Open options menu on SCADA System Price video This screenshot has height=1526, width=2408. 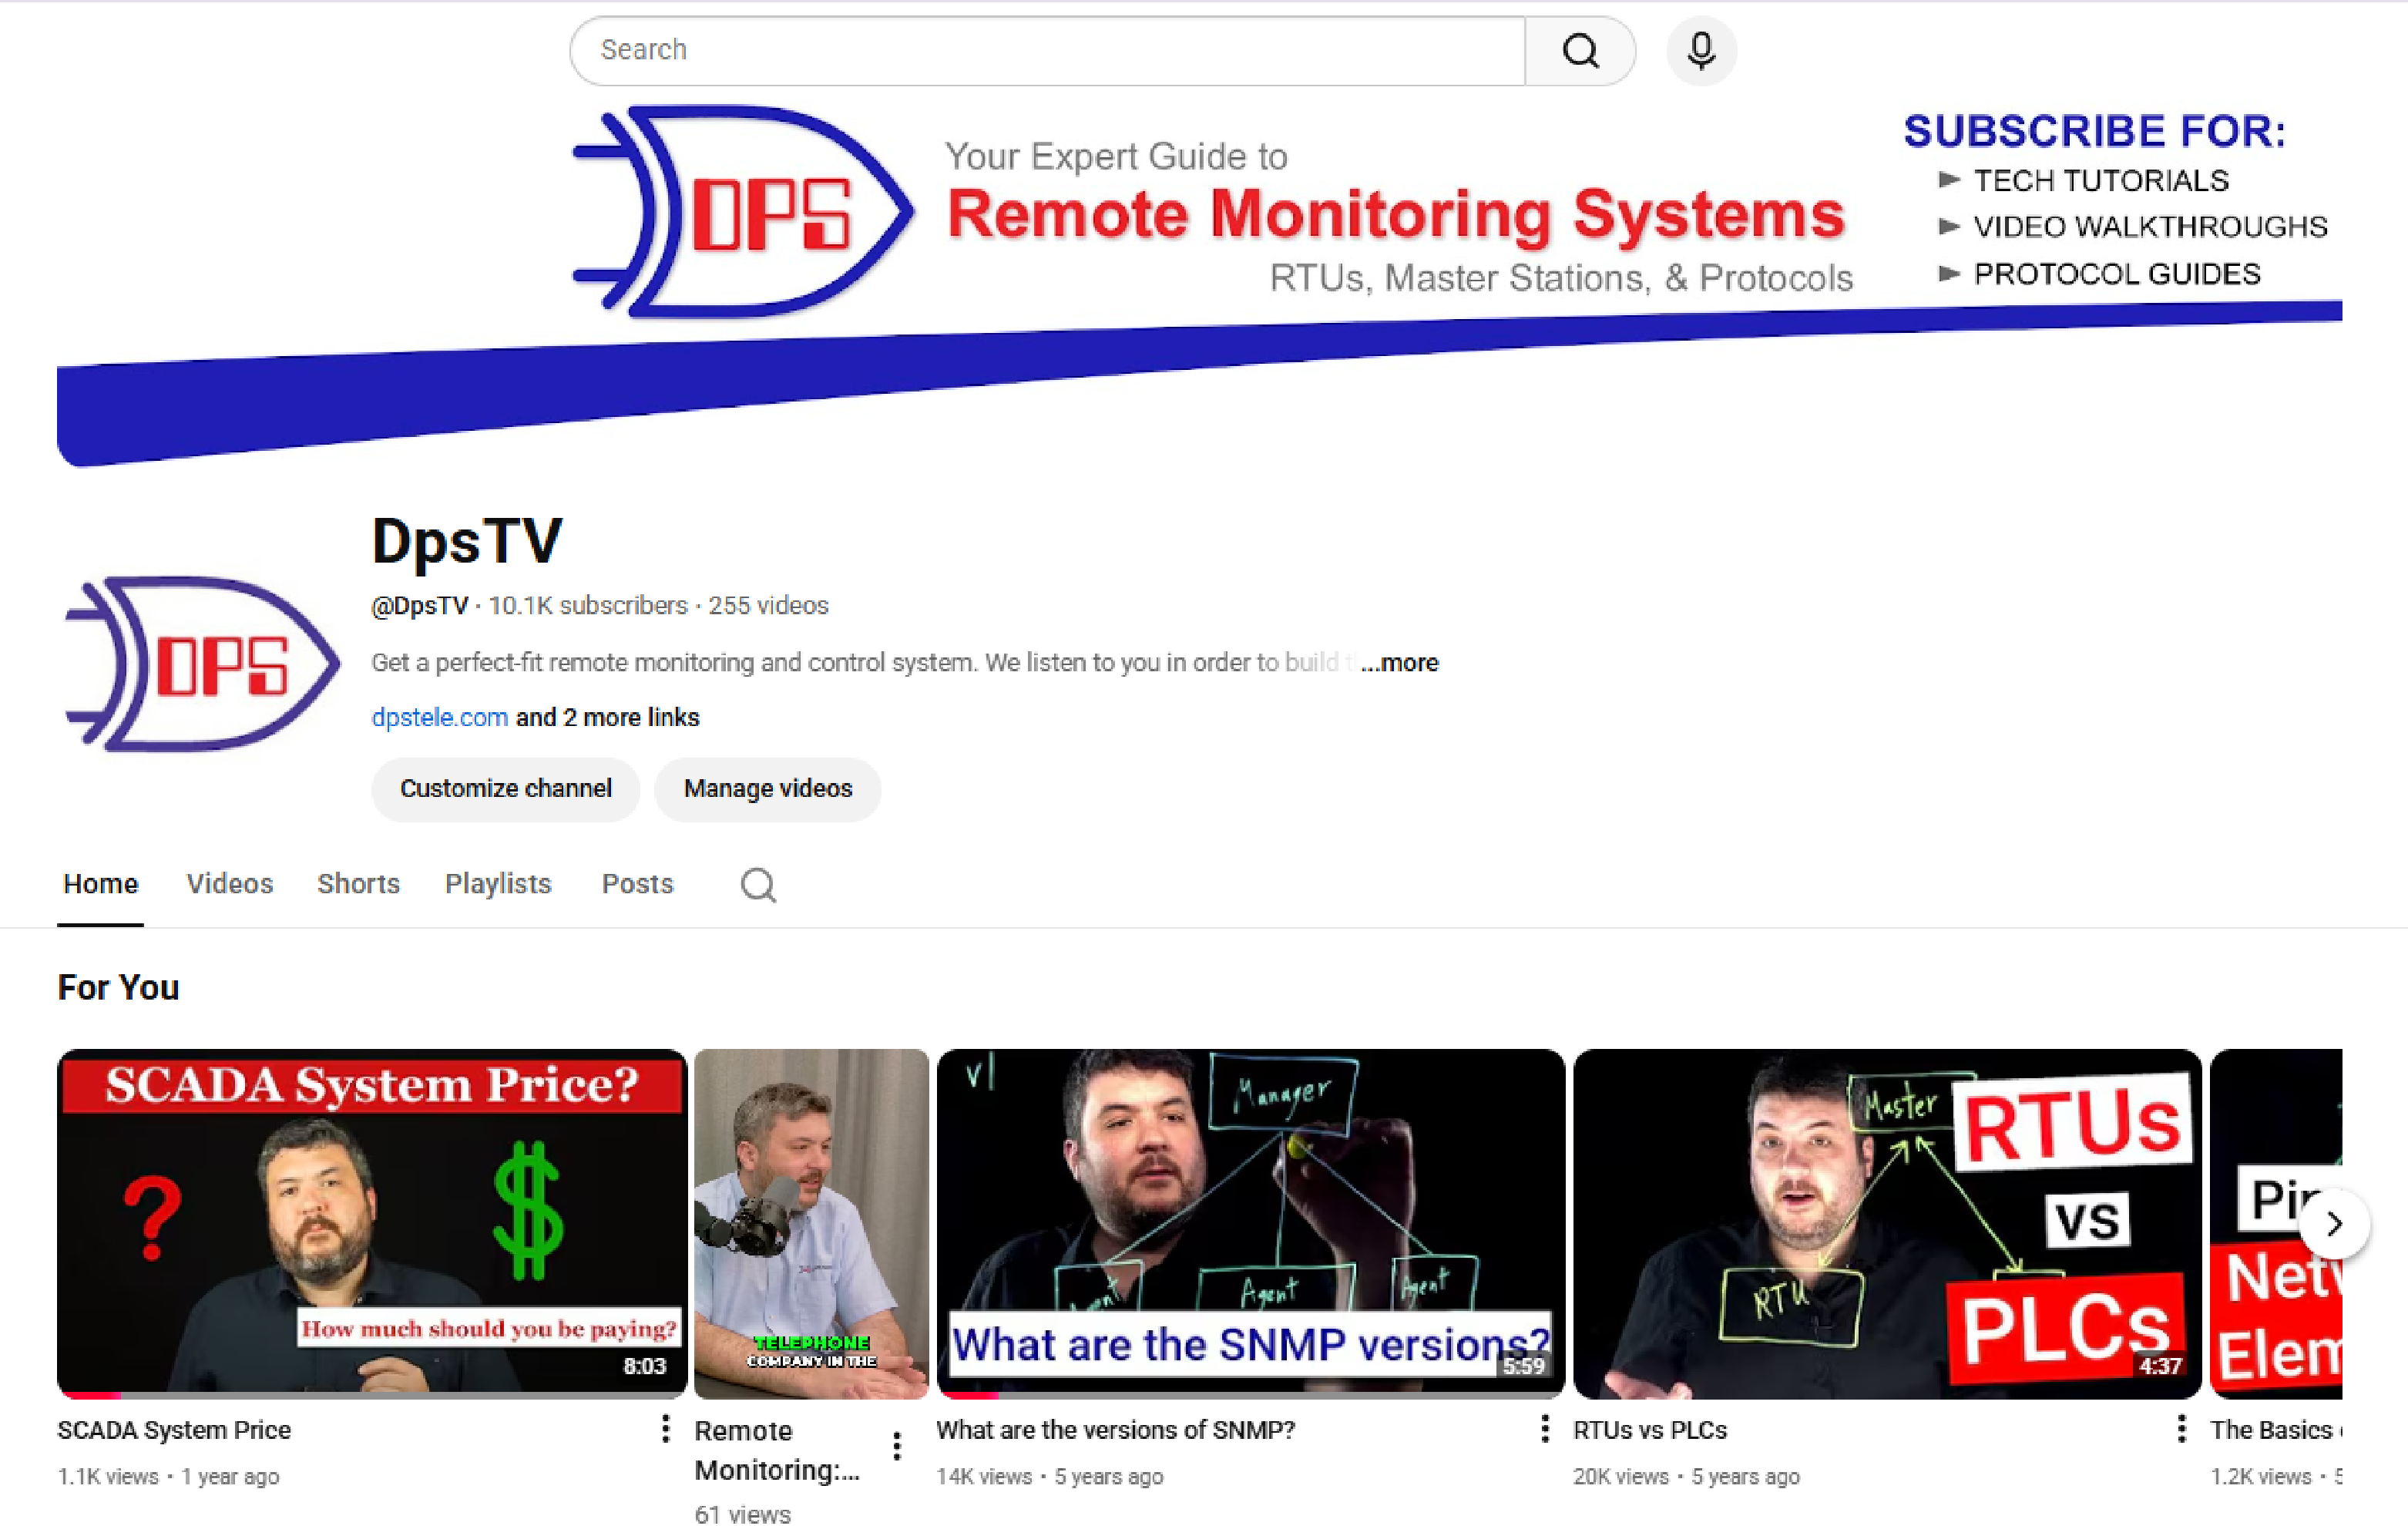665,1430
